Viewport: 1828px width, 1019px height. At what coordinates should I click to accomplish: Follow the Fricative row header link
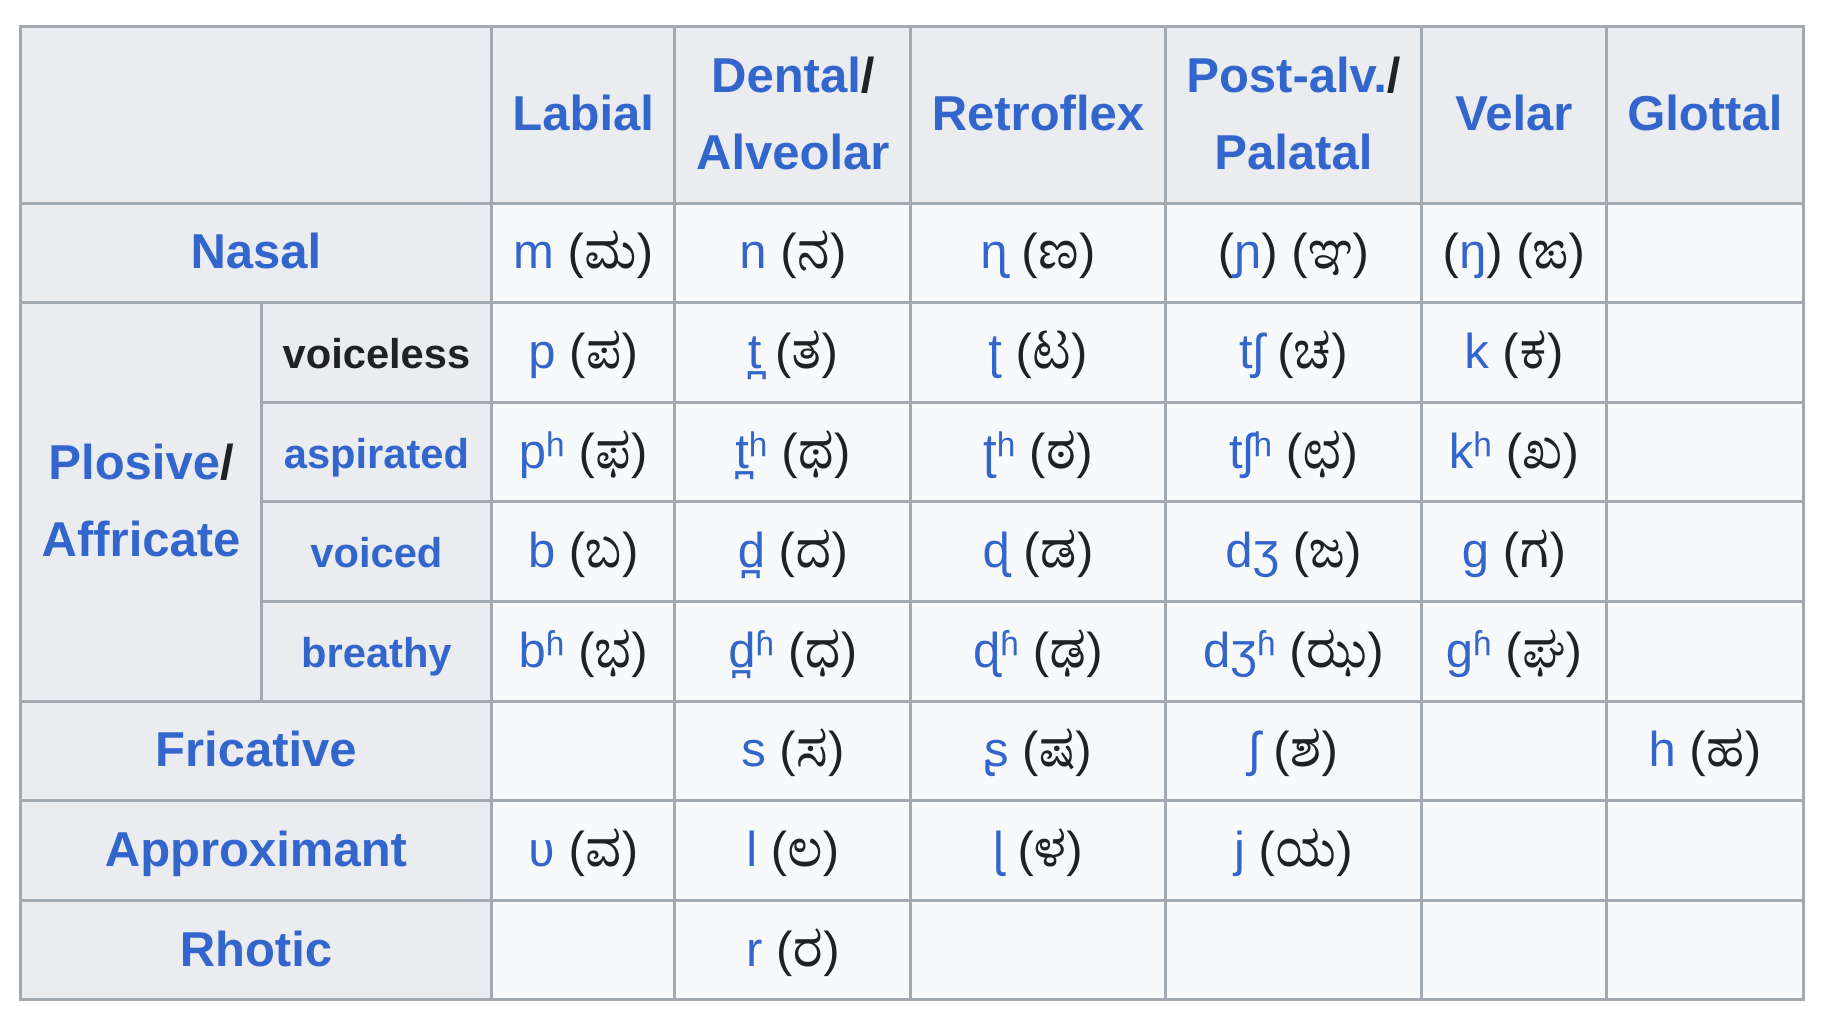click(x=255, y=750)
